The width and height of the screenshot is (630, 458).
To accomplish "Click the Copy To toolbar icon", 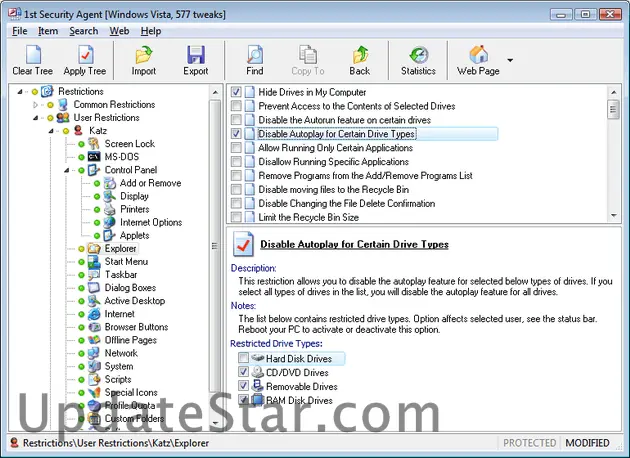I will pyautogui.click(x=308, y=55).
